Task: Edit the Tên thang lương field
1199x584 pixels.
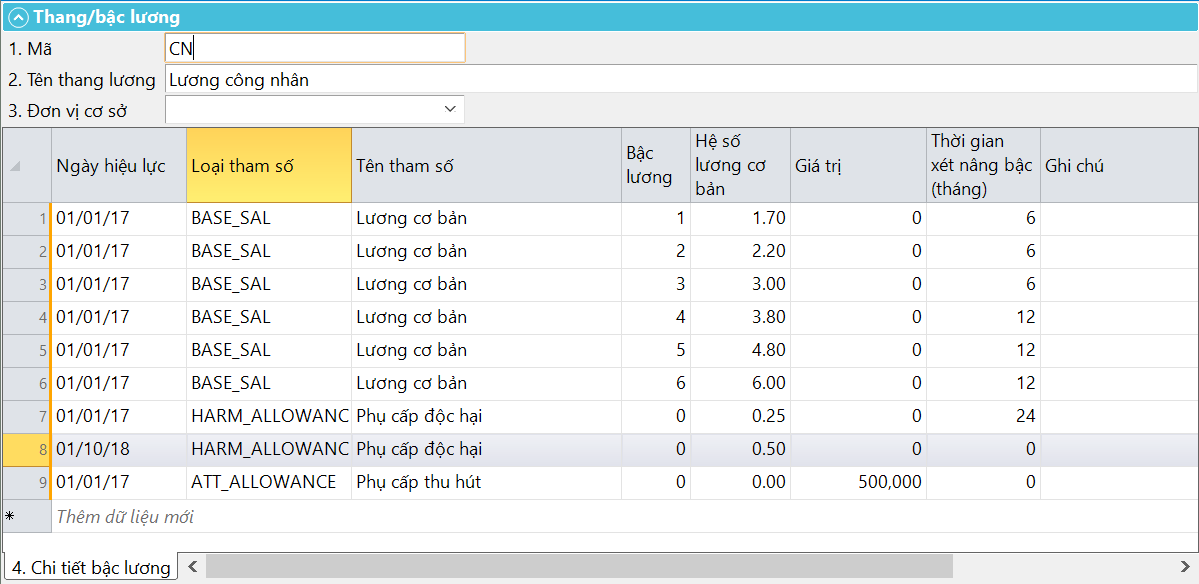Action: (680, 80)
